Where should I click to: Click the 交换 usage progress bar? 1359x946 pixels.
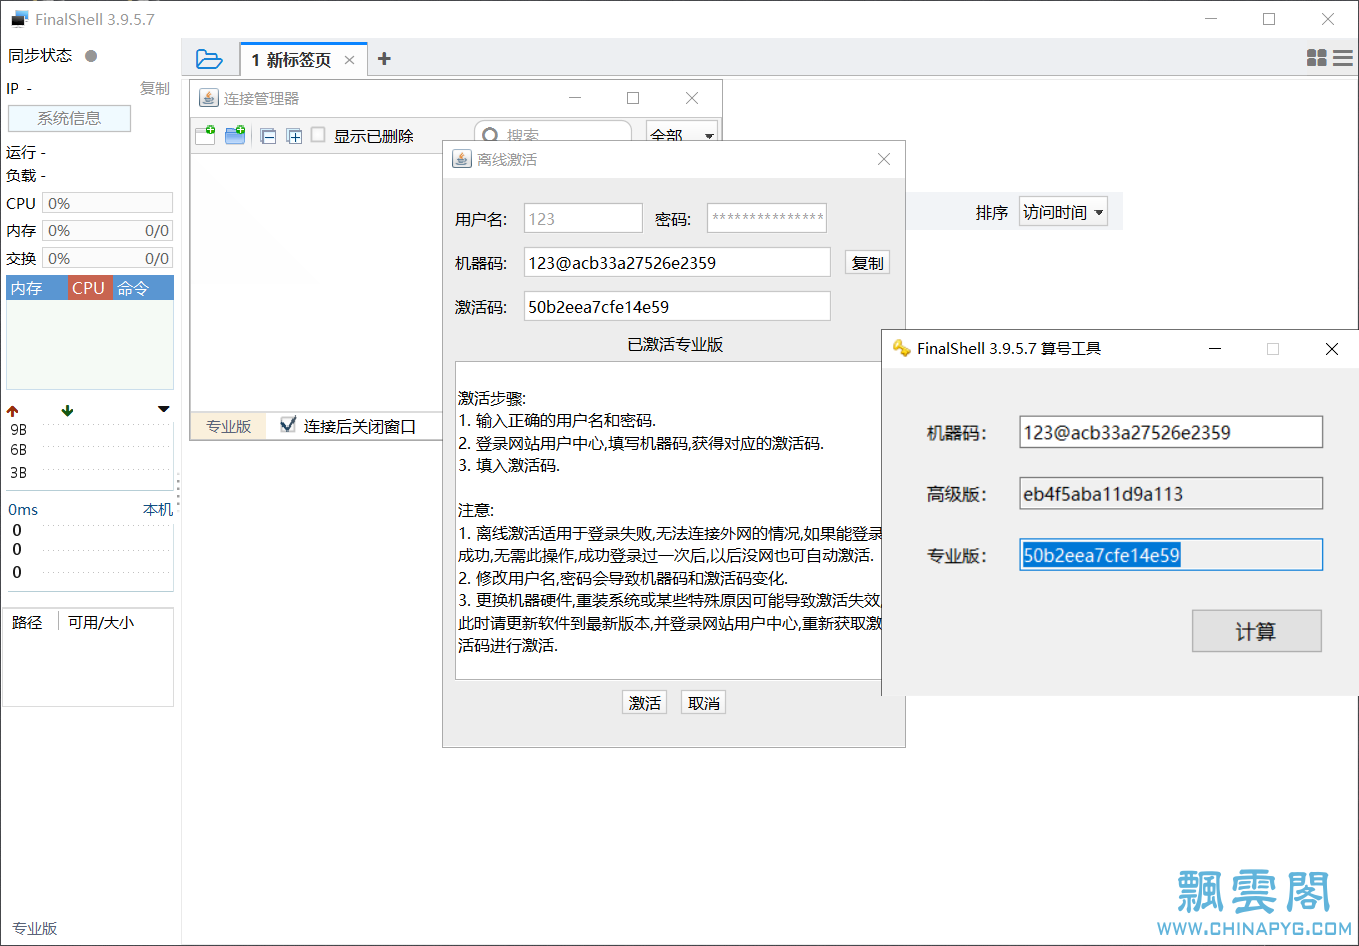tap(108, 258)
